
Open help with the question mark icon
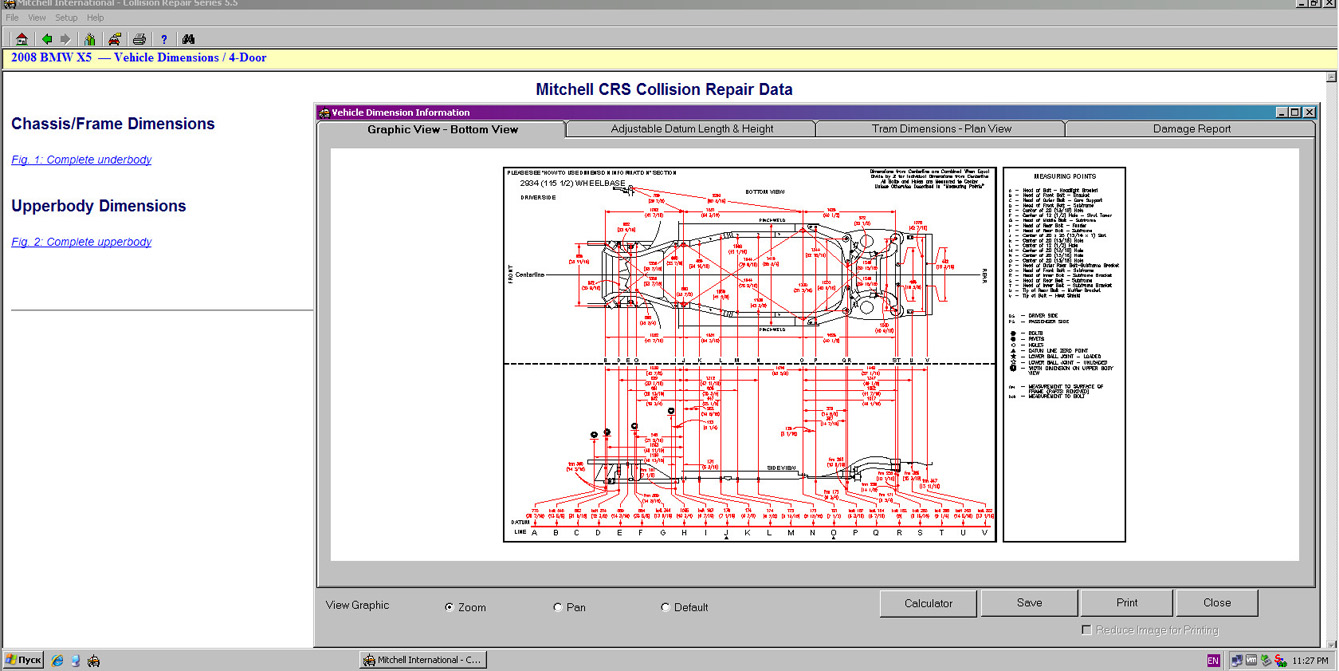point(164,39)
